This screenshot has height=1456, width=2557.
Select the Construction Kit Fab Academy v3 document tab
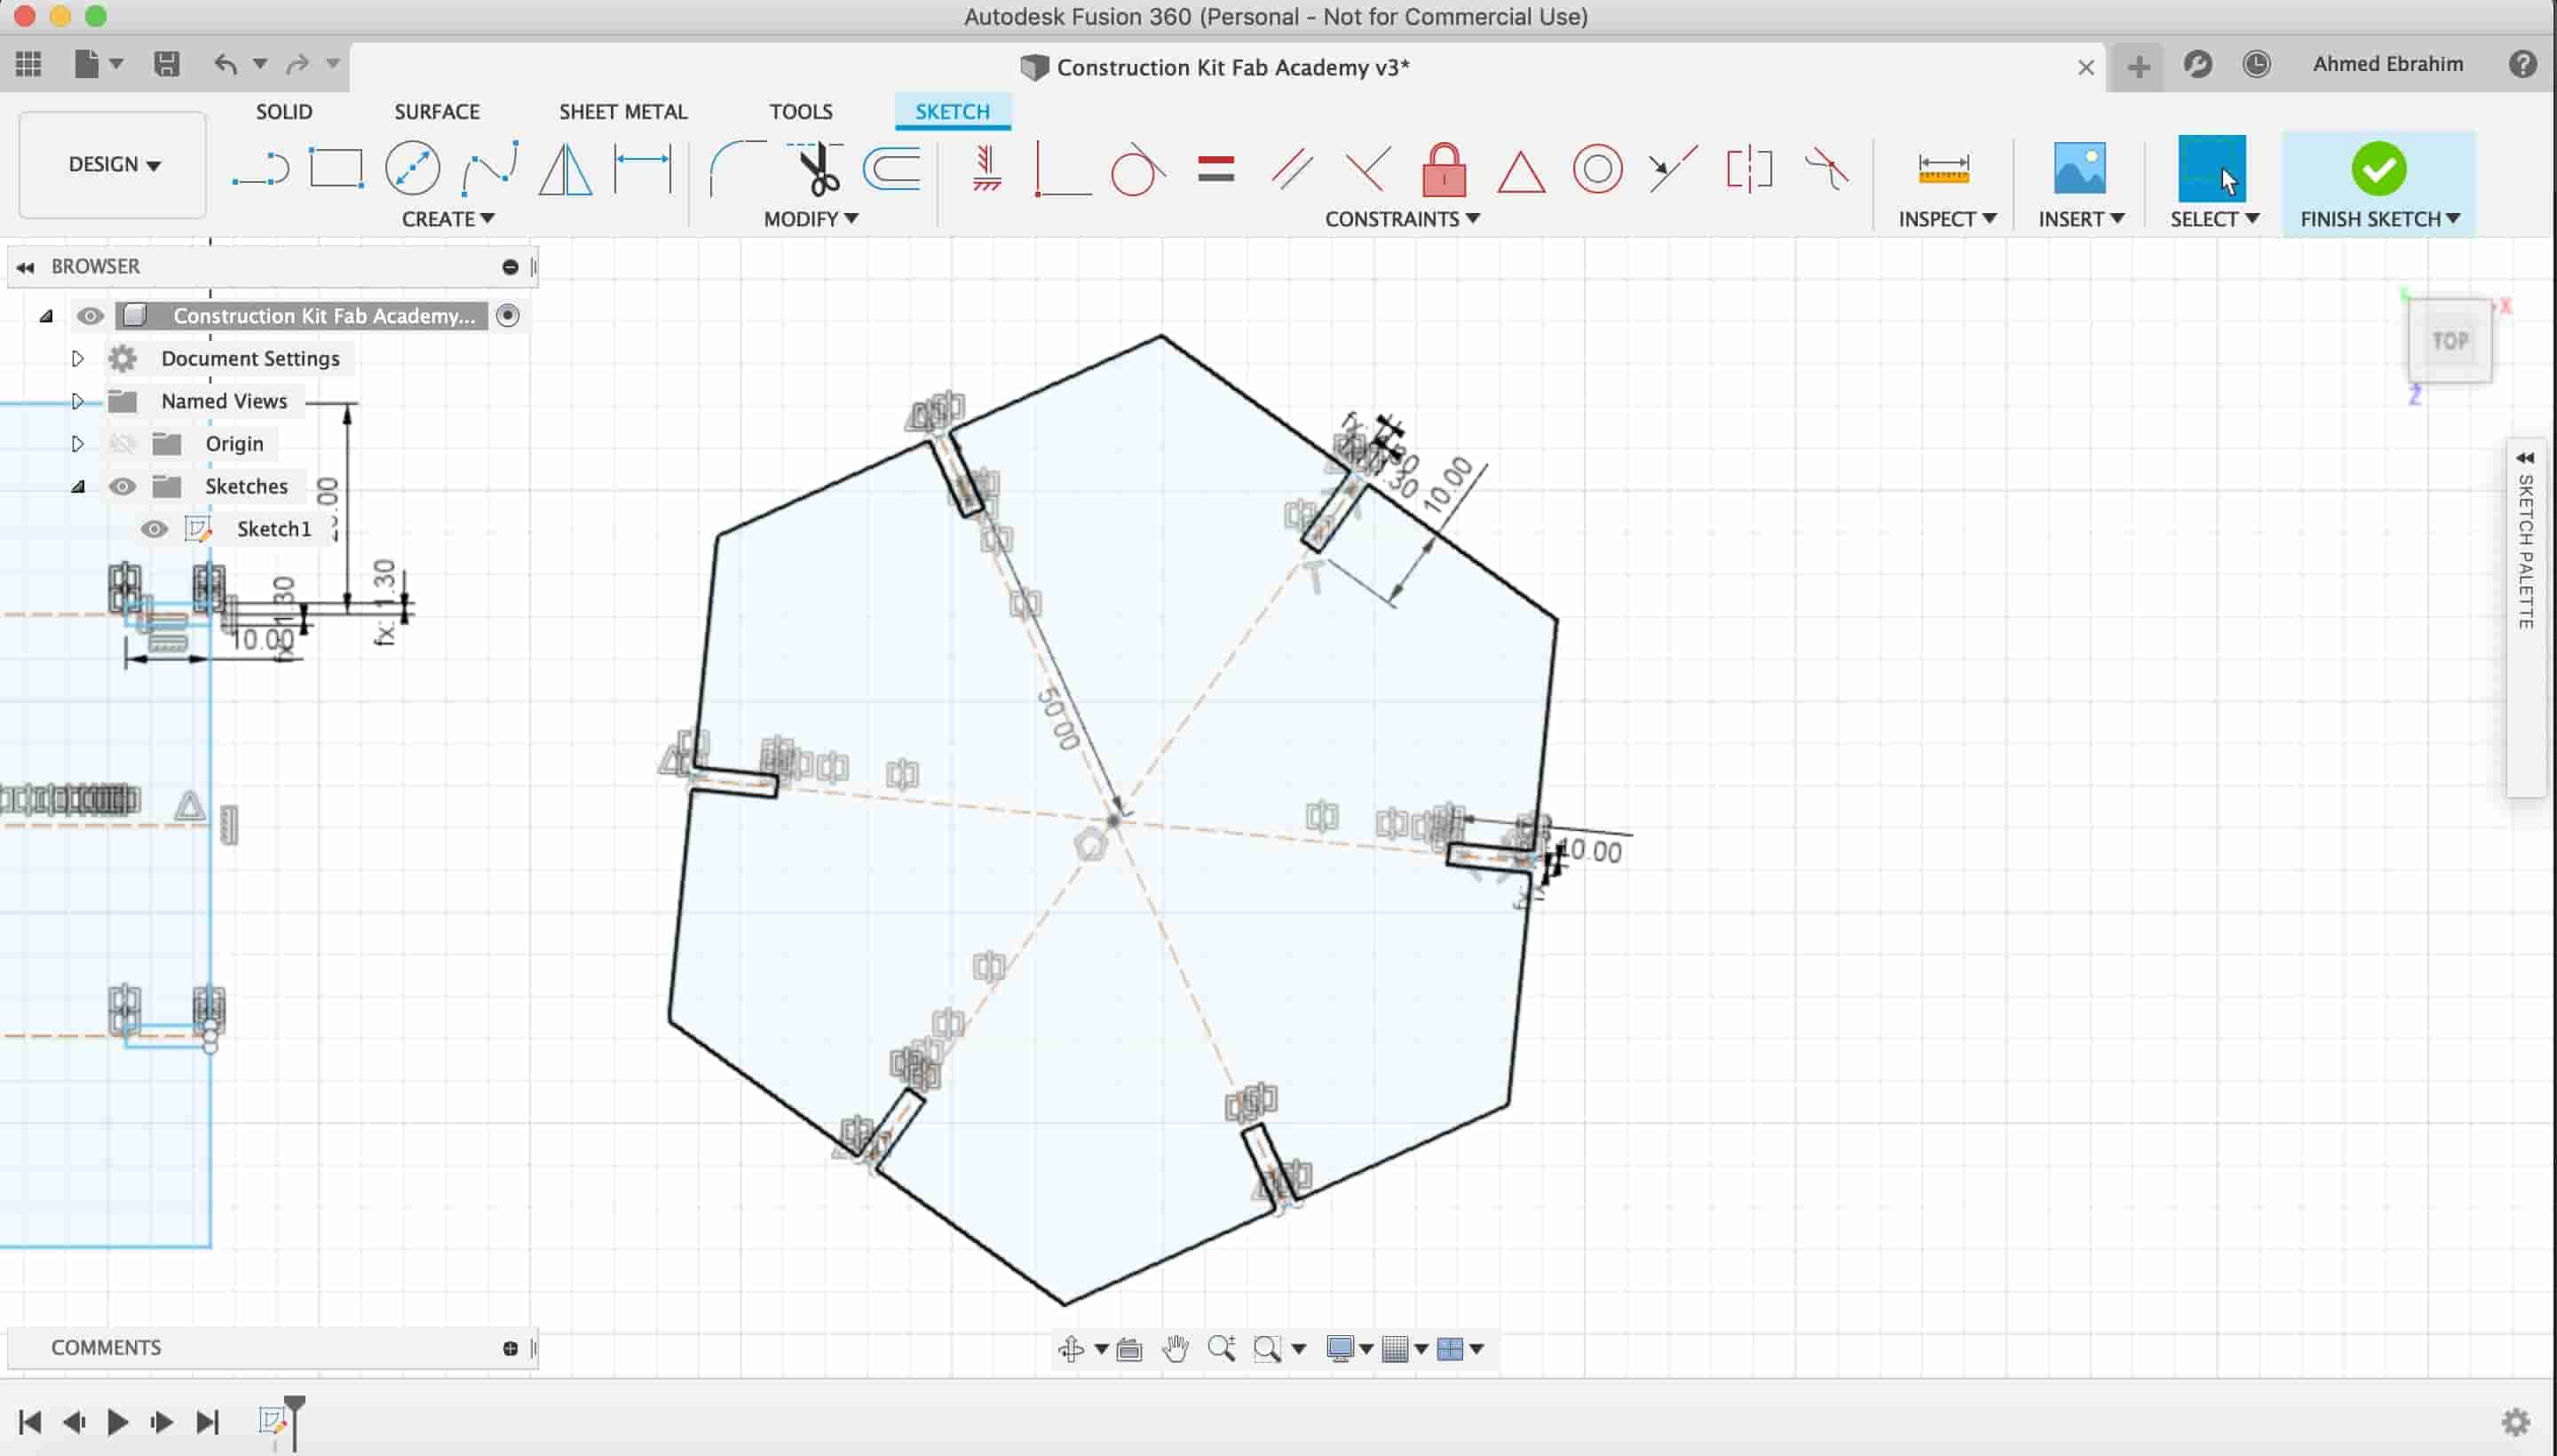click(1215, 67)
